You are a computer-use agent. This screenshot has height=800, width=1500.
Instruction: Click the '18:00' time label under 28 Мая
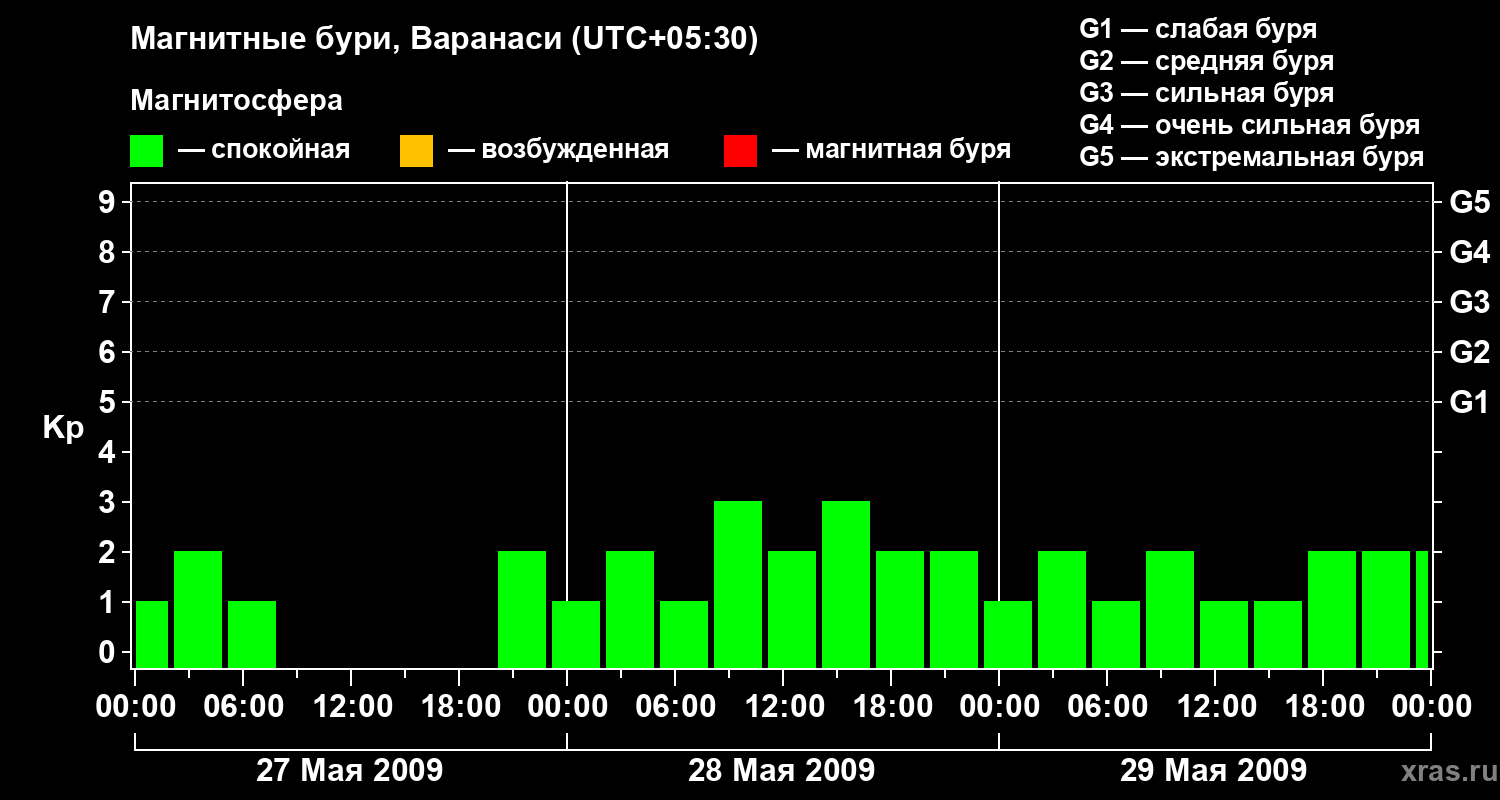pyautogui.click(x=891, y=706)
